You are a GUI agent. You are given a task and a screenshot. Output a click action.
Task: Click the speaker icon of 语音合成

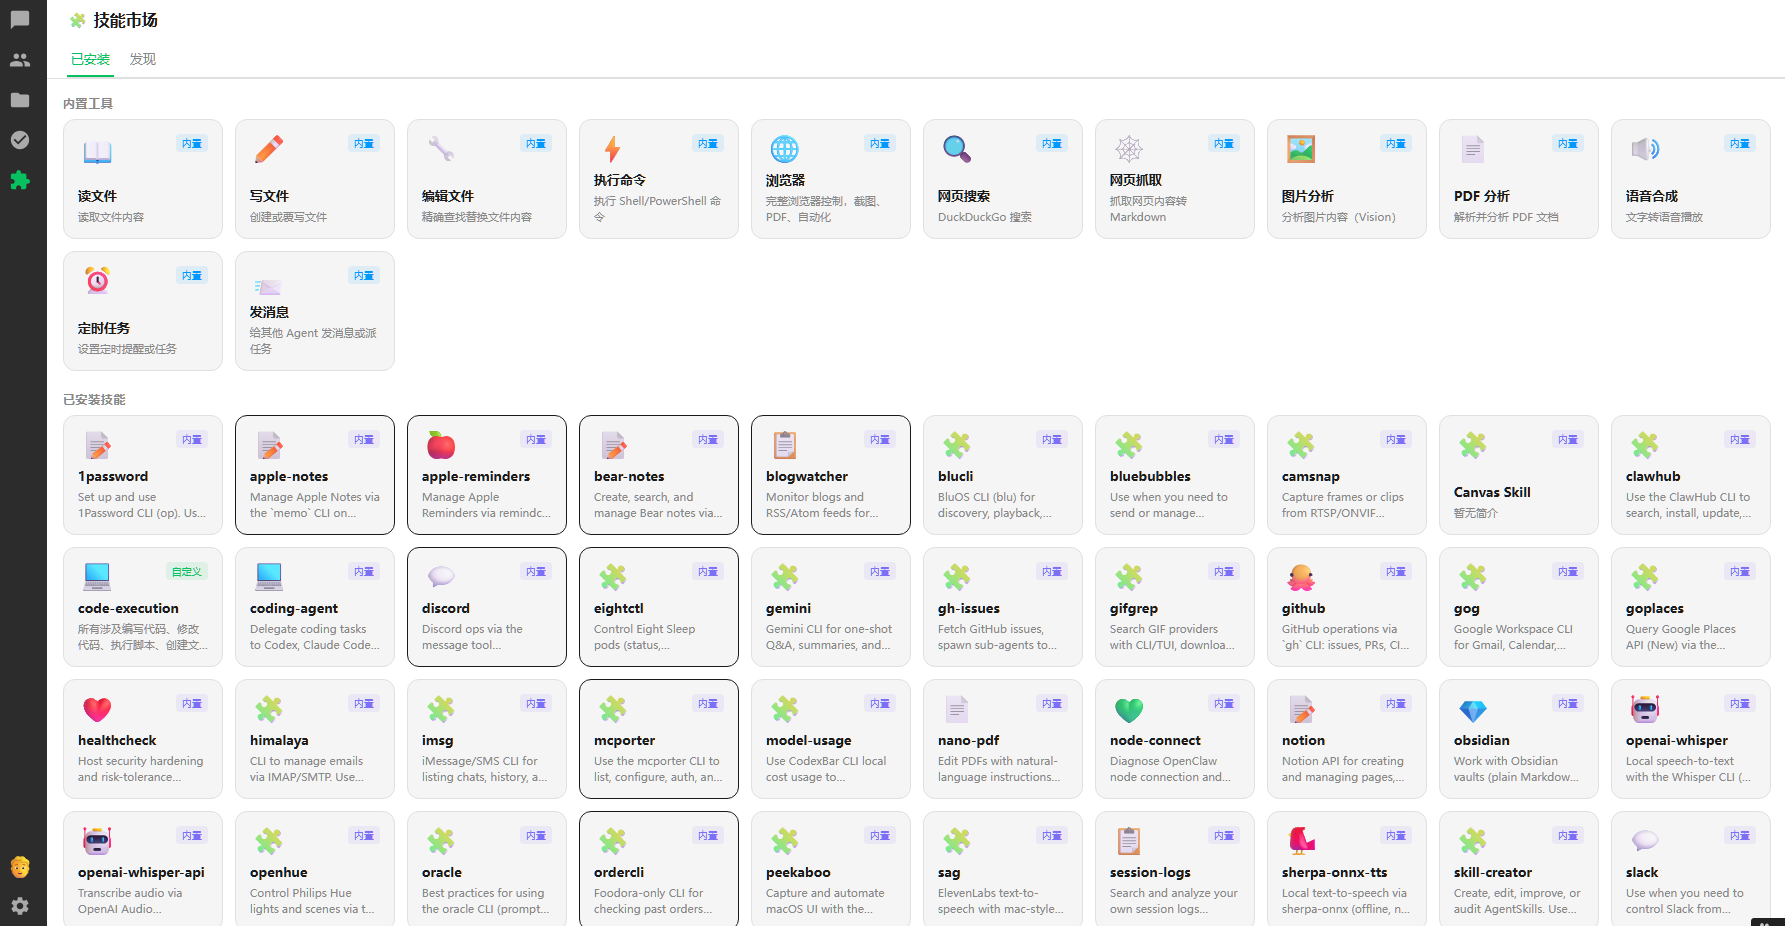tap(1645, 150)
